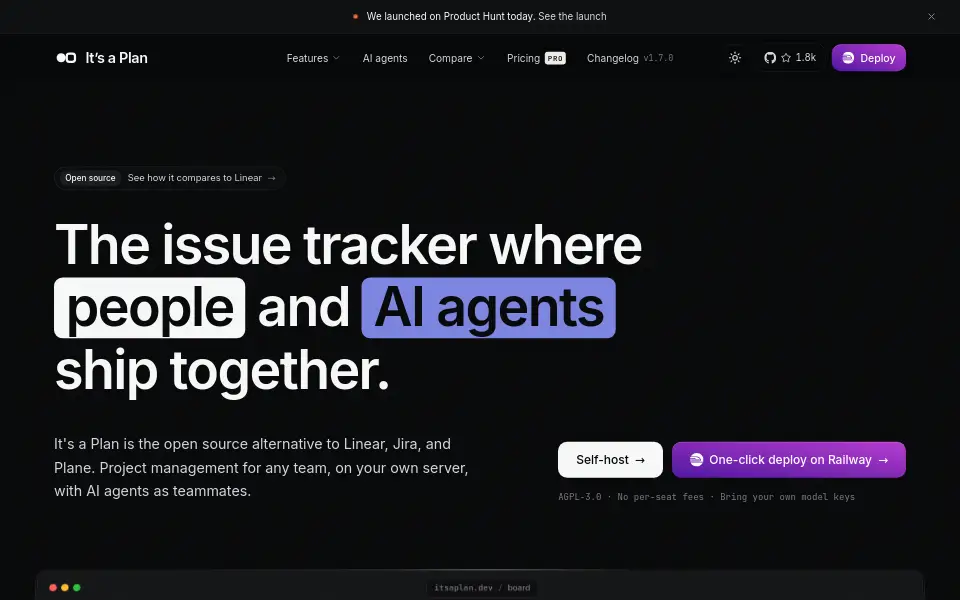Open the 'See the launch' link
The image size is (960, 600).
point(572,17)
